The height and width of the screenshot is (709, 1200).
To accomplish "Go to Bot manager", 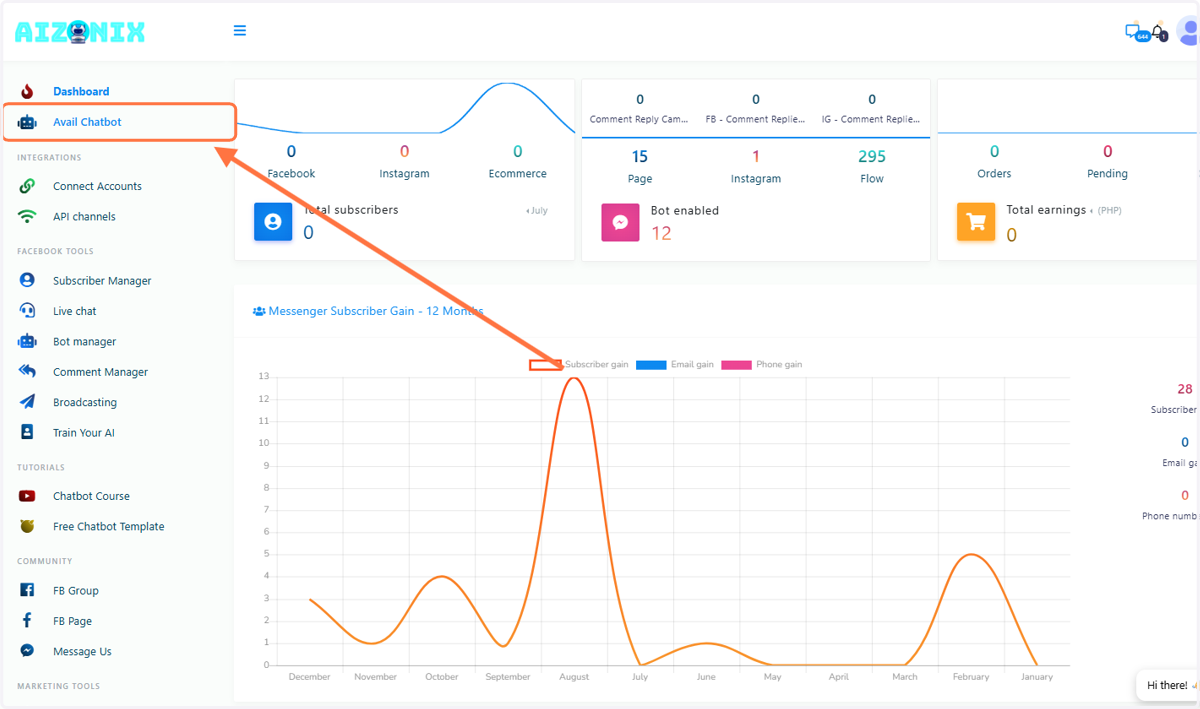I will (84, 342).
